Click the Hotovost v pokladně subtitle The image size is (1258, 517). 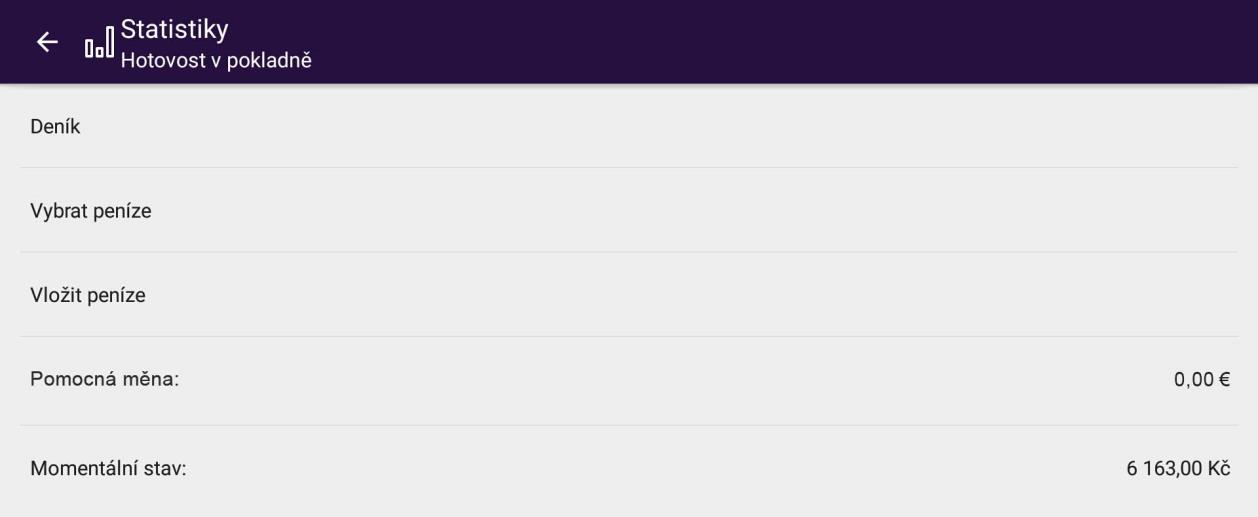(217, 60)
